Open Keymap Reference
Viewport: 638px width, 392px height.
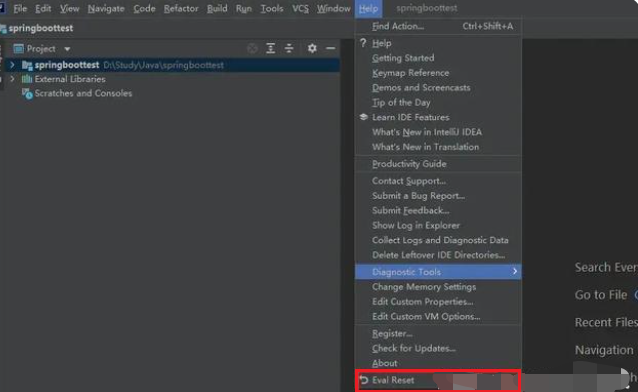[x=438, y=73]
